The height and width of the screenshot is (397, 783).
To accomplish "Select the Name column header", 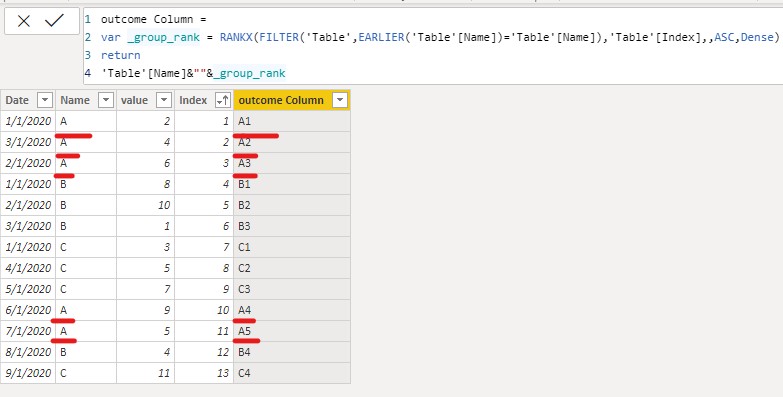I will (x=86, y=100).
